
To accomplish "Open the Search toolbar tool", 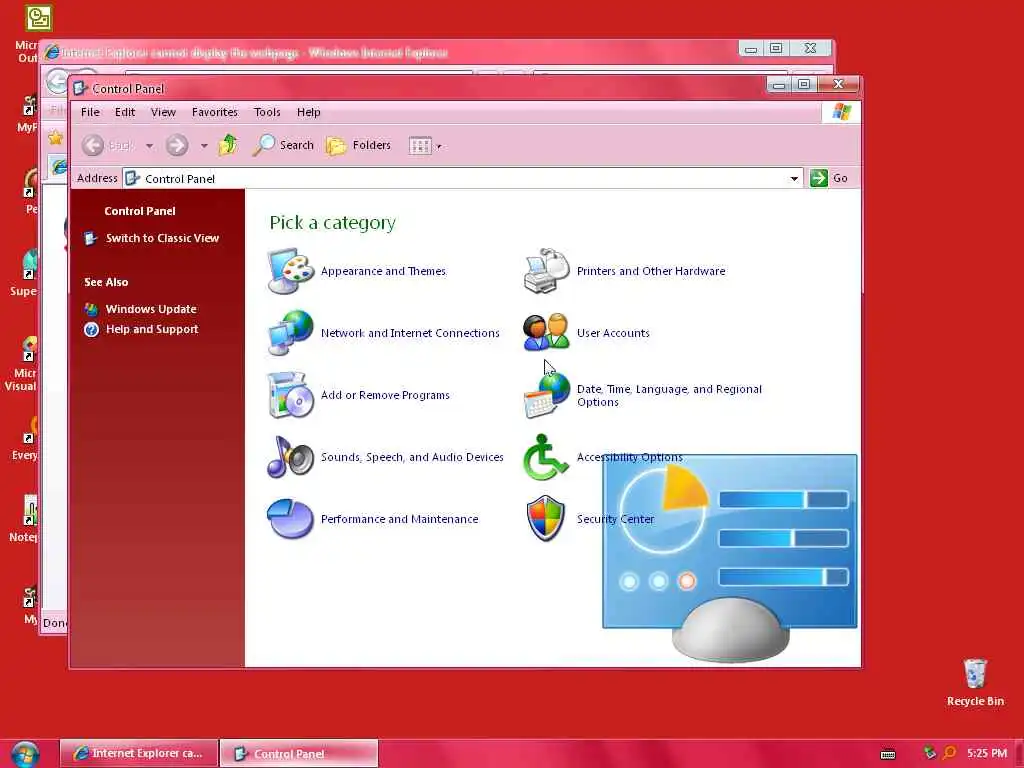I will [283, 145].
